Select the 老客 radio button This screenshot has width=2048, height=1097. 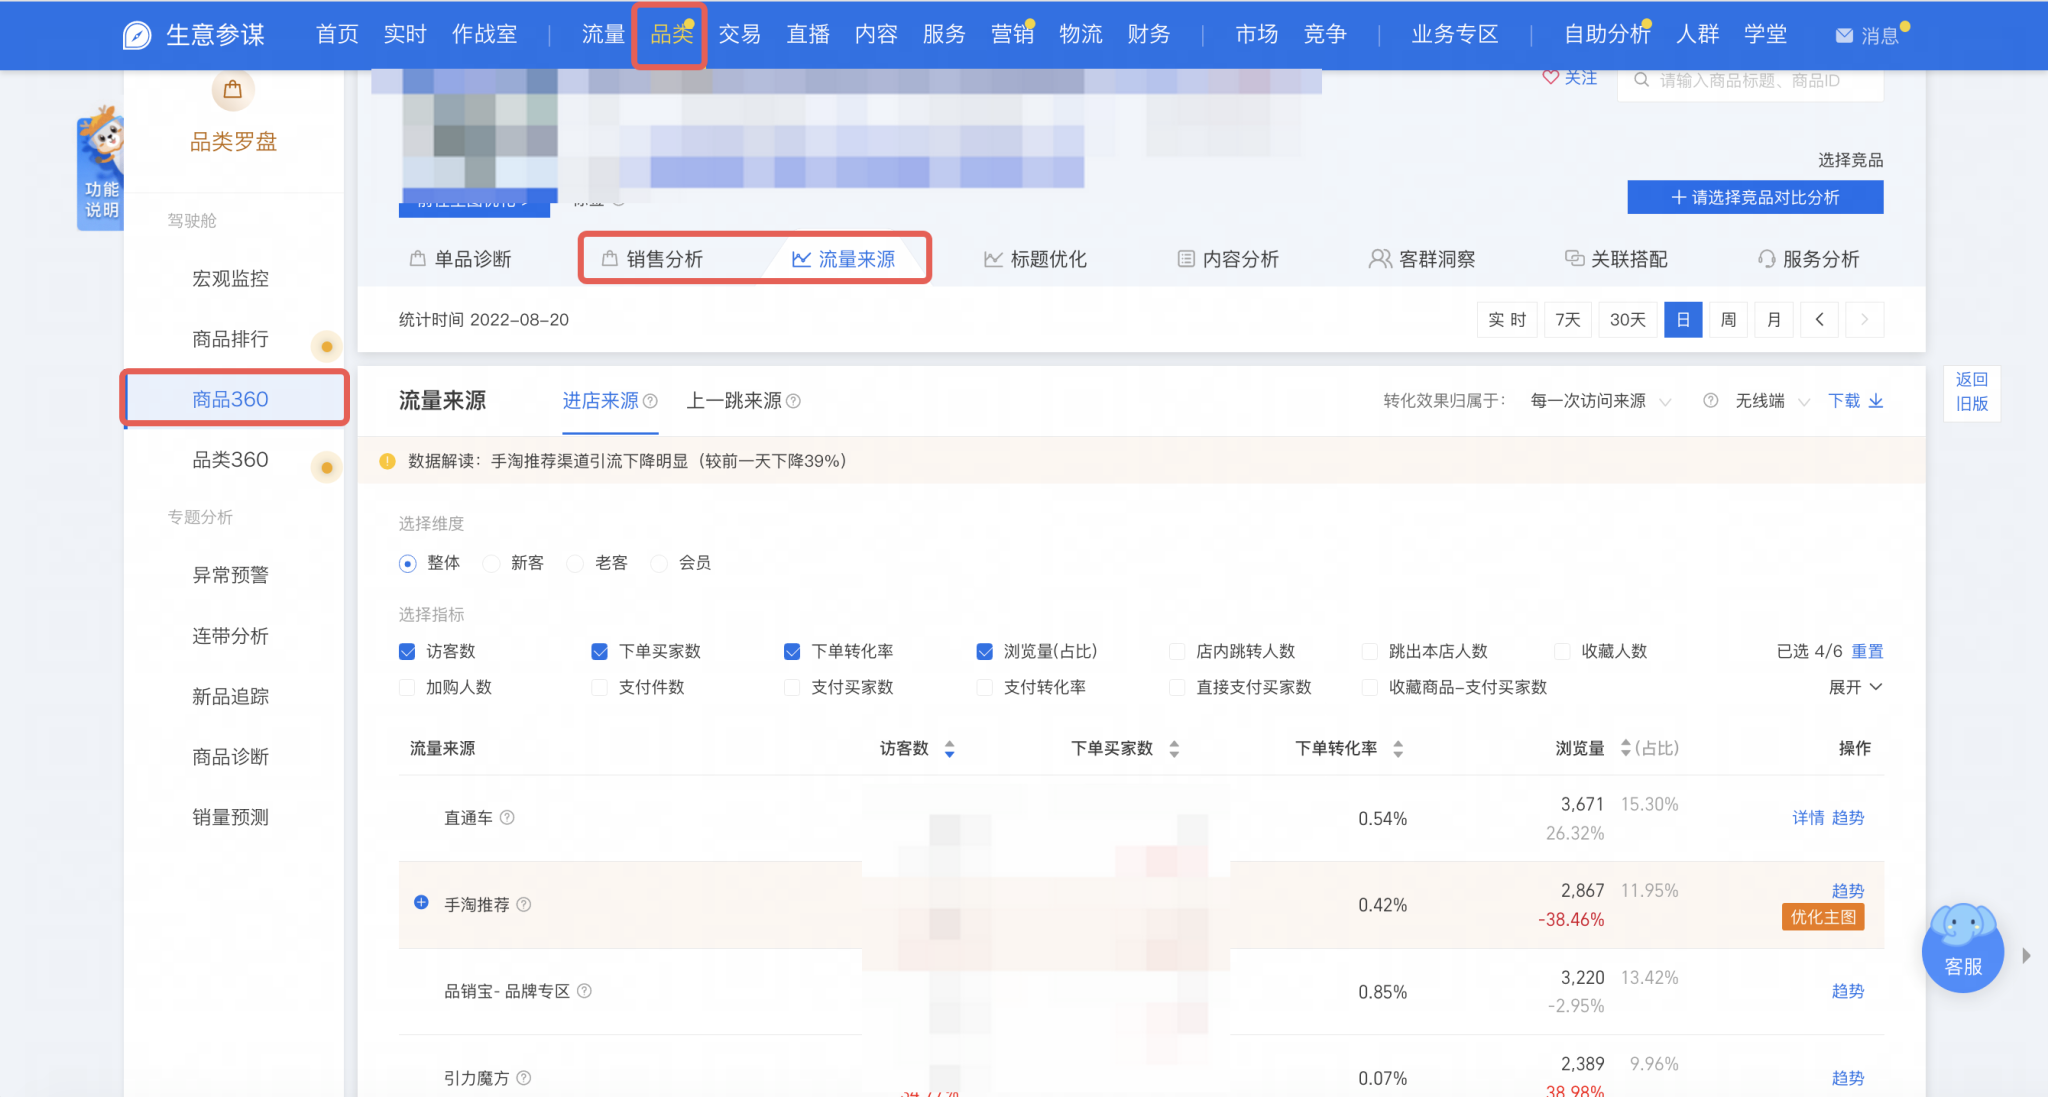[x=575, y=564]
